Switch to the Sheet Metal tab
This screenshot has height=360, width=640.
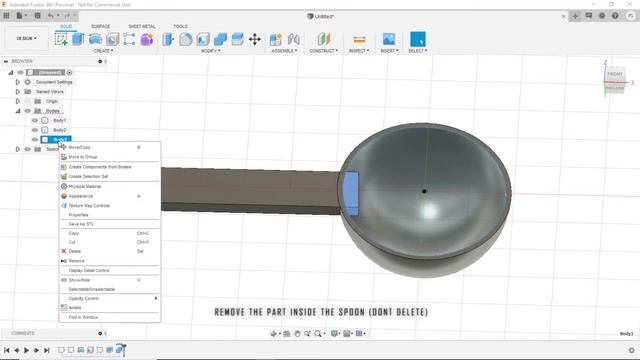pyautogui.click(x=142, y=26)
